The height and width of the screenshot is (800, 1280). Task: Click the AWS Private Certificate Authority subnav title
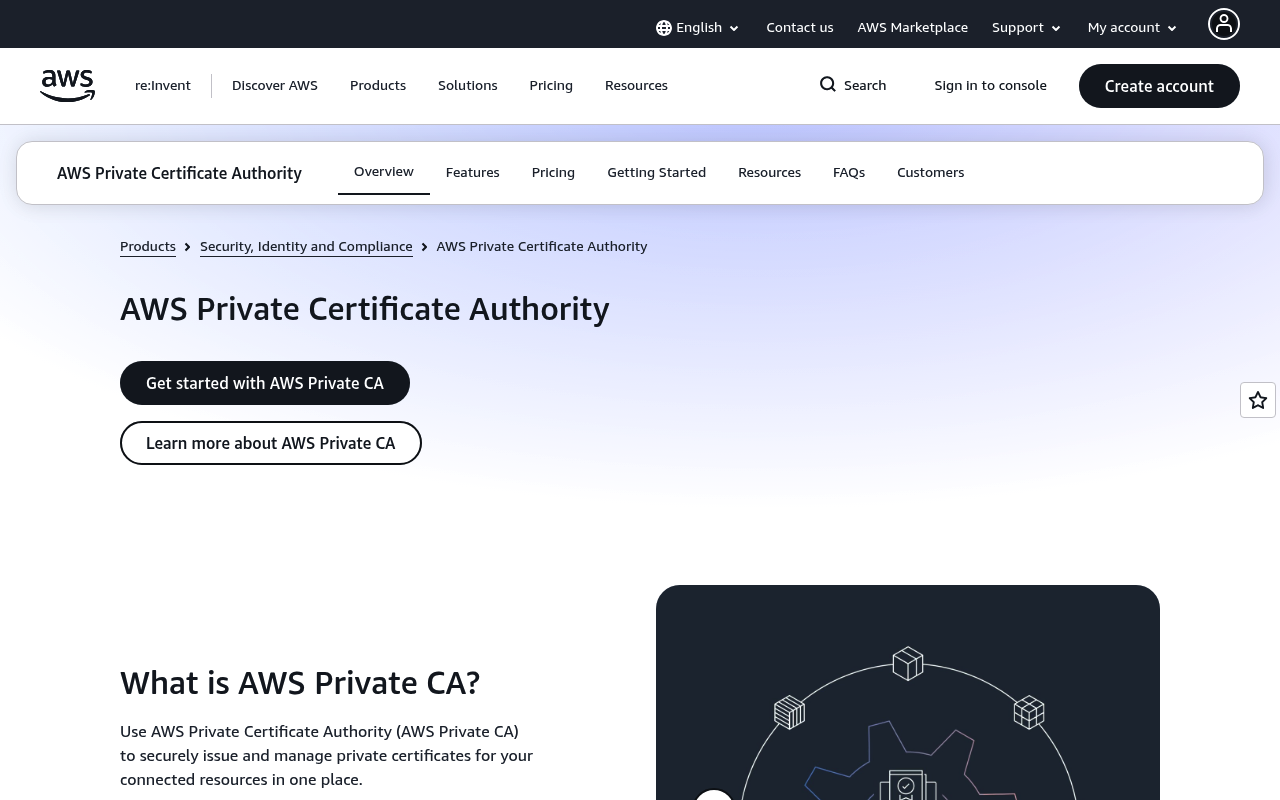coord(179,173)
